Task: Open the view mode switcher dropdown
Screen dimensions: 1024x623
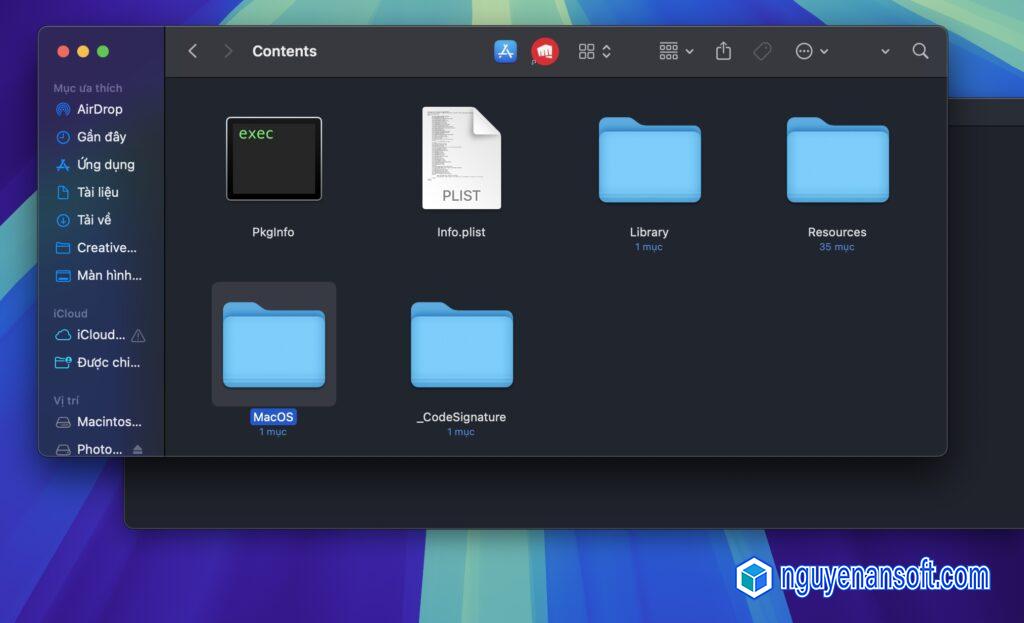Action: [595, 51]
